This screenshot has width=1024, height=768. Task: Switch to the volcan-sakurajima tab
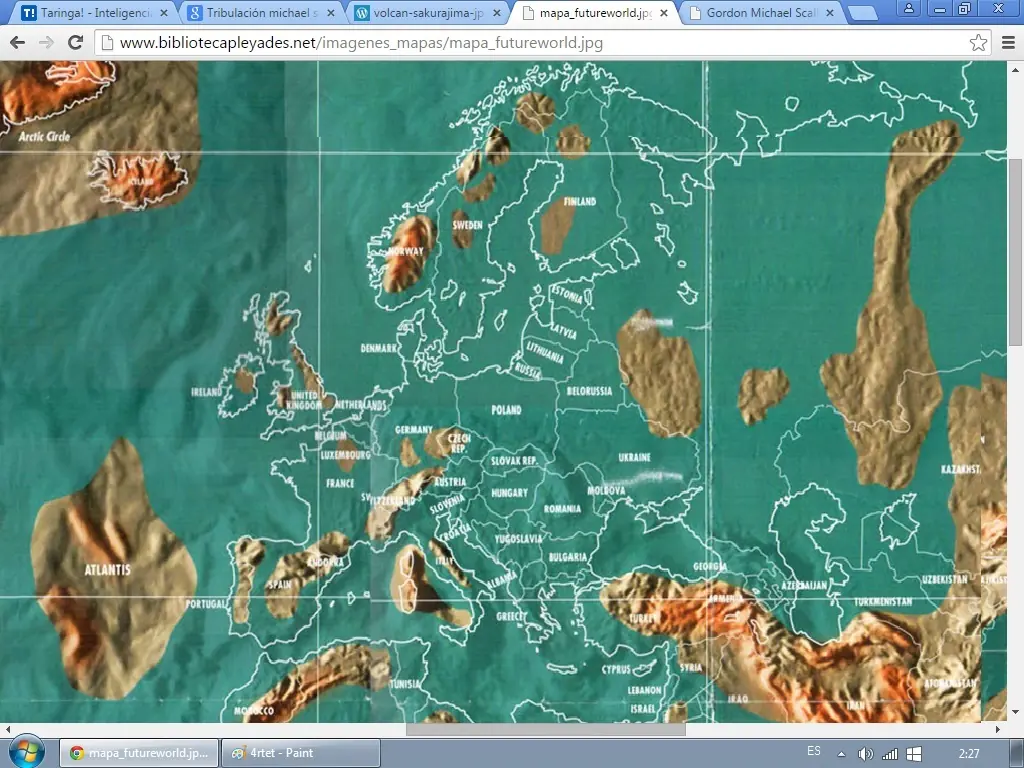pyautogui.click(x=428, y=12)
